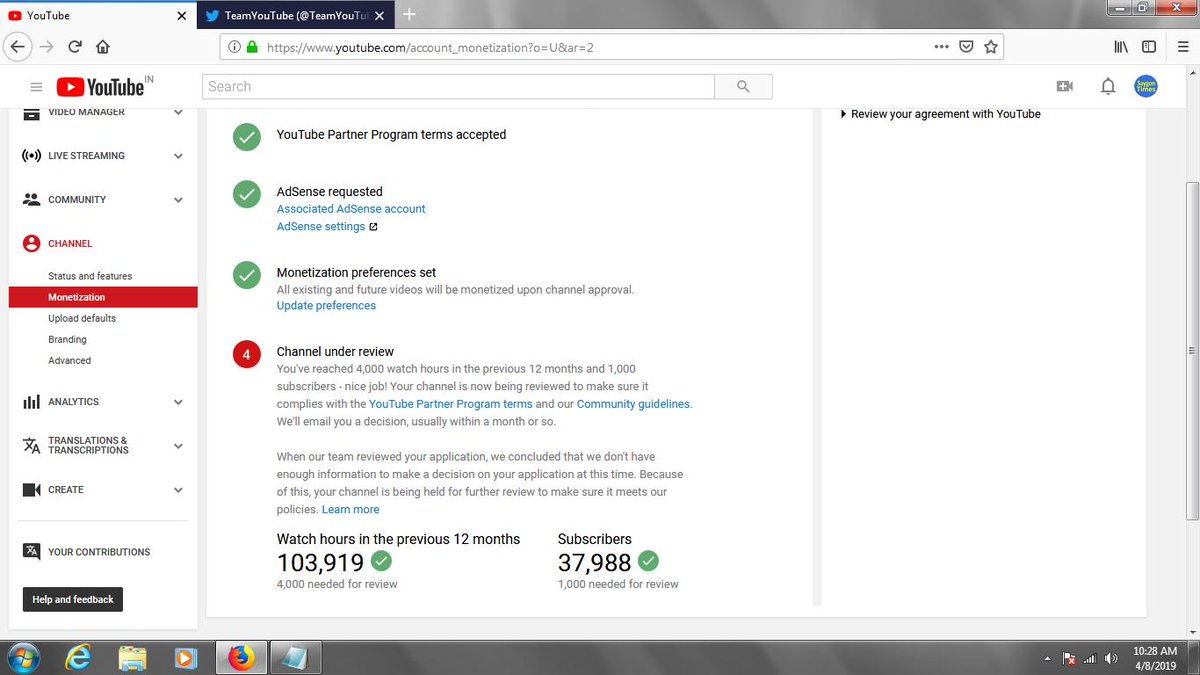
Task: Go back with the browser back arrow
Action: click(18, 46)
